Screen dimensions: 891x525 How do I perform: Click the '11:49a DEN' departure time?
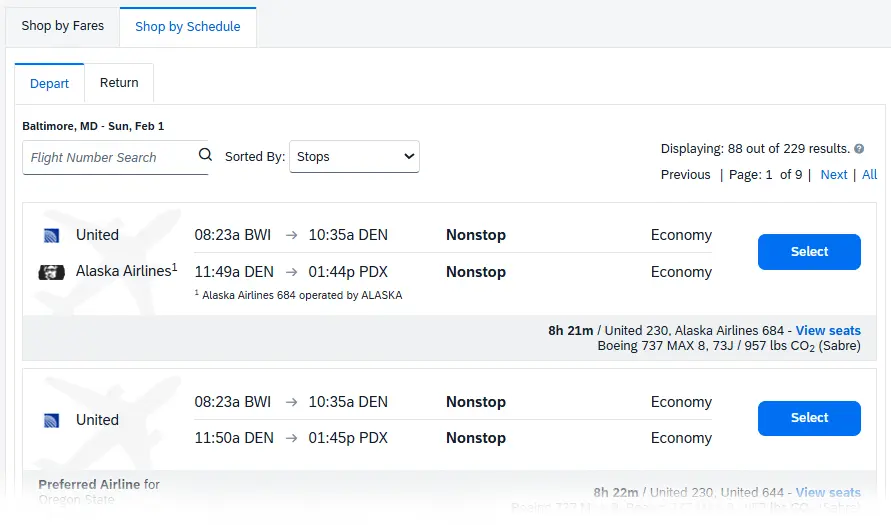coord(234,272)
